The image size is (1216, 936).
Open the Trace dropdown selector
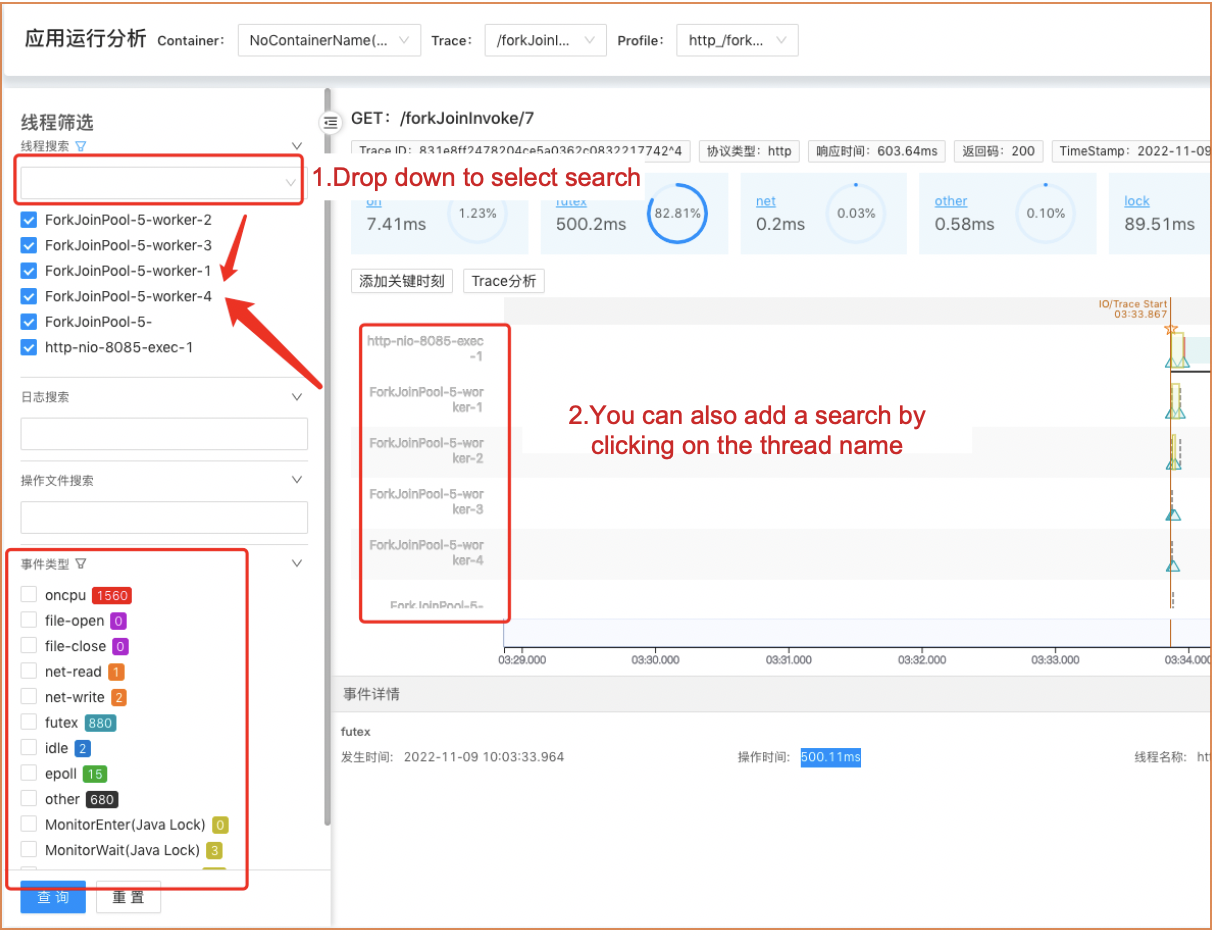pos(545,41)
